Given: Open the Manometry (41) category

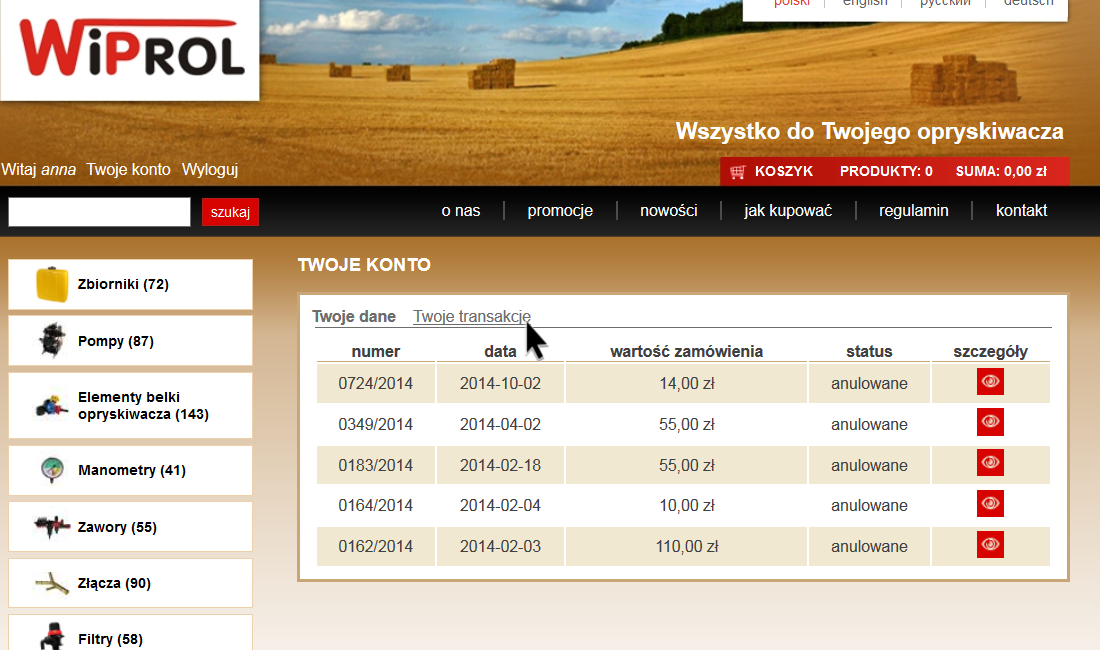Looking at the screenshot, I should 130,470.
